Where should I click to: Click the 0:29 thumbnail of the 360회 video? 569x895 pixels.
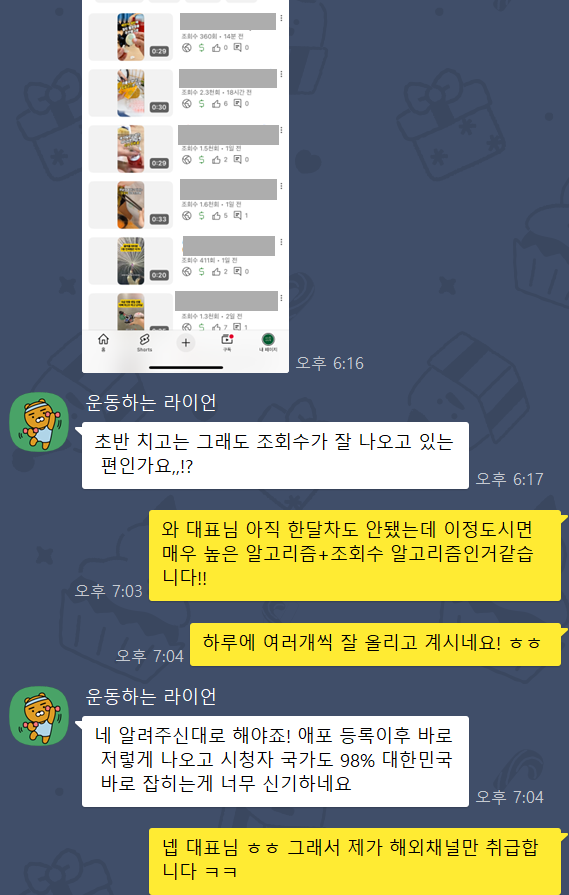pos(131,37)
